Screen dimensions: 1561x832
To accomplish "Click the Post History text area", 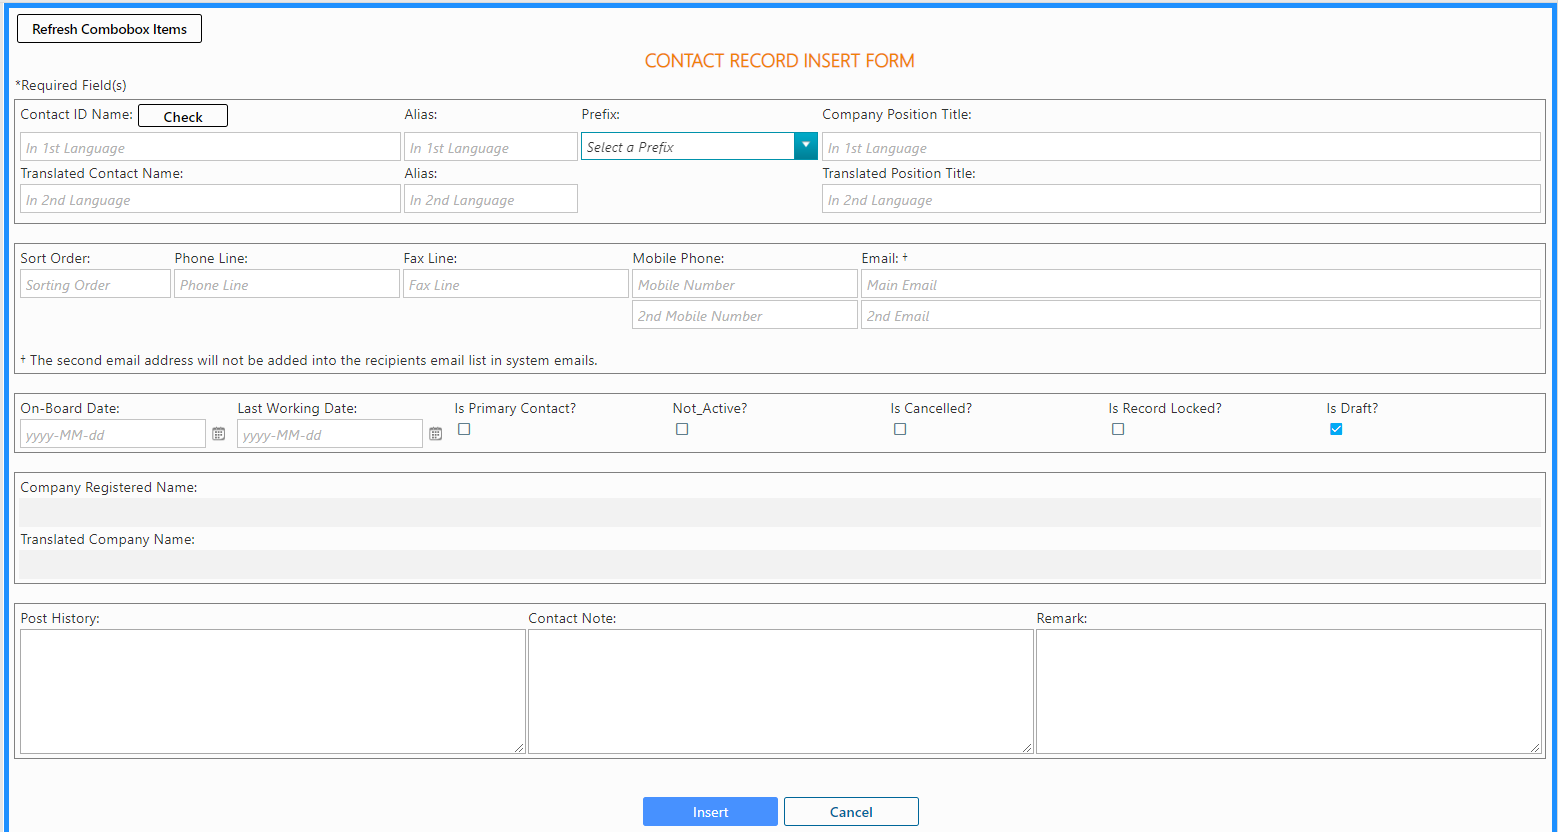I will pyautogui.click(x=272, y=691).
